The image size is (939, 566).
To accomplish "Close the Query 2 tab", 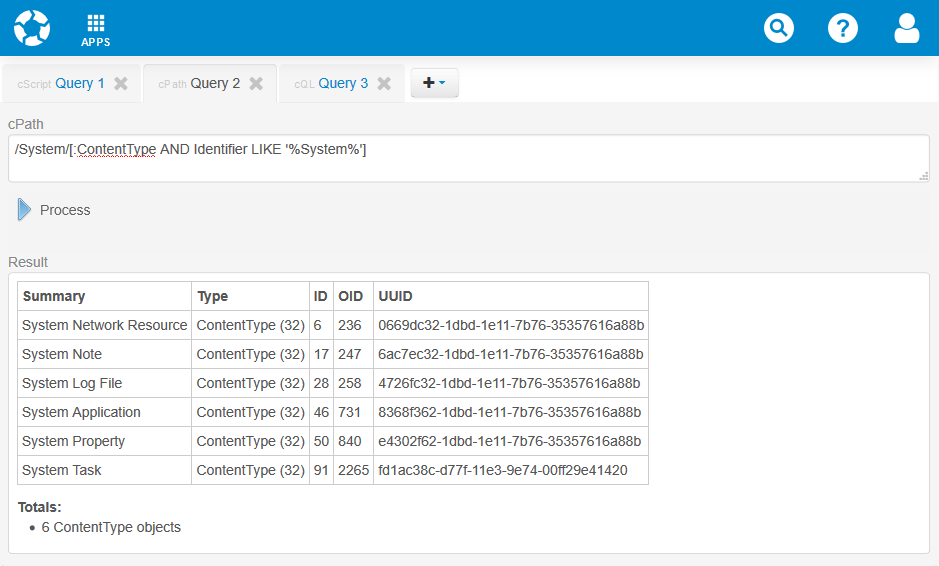I will 256,84.
